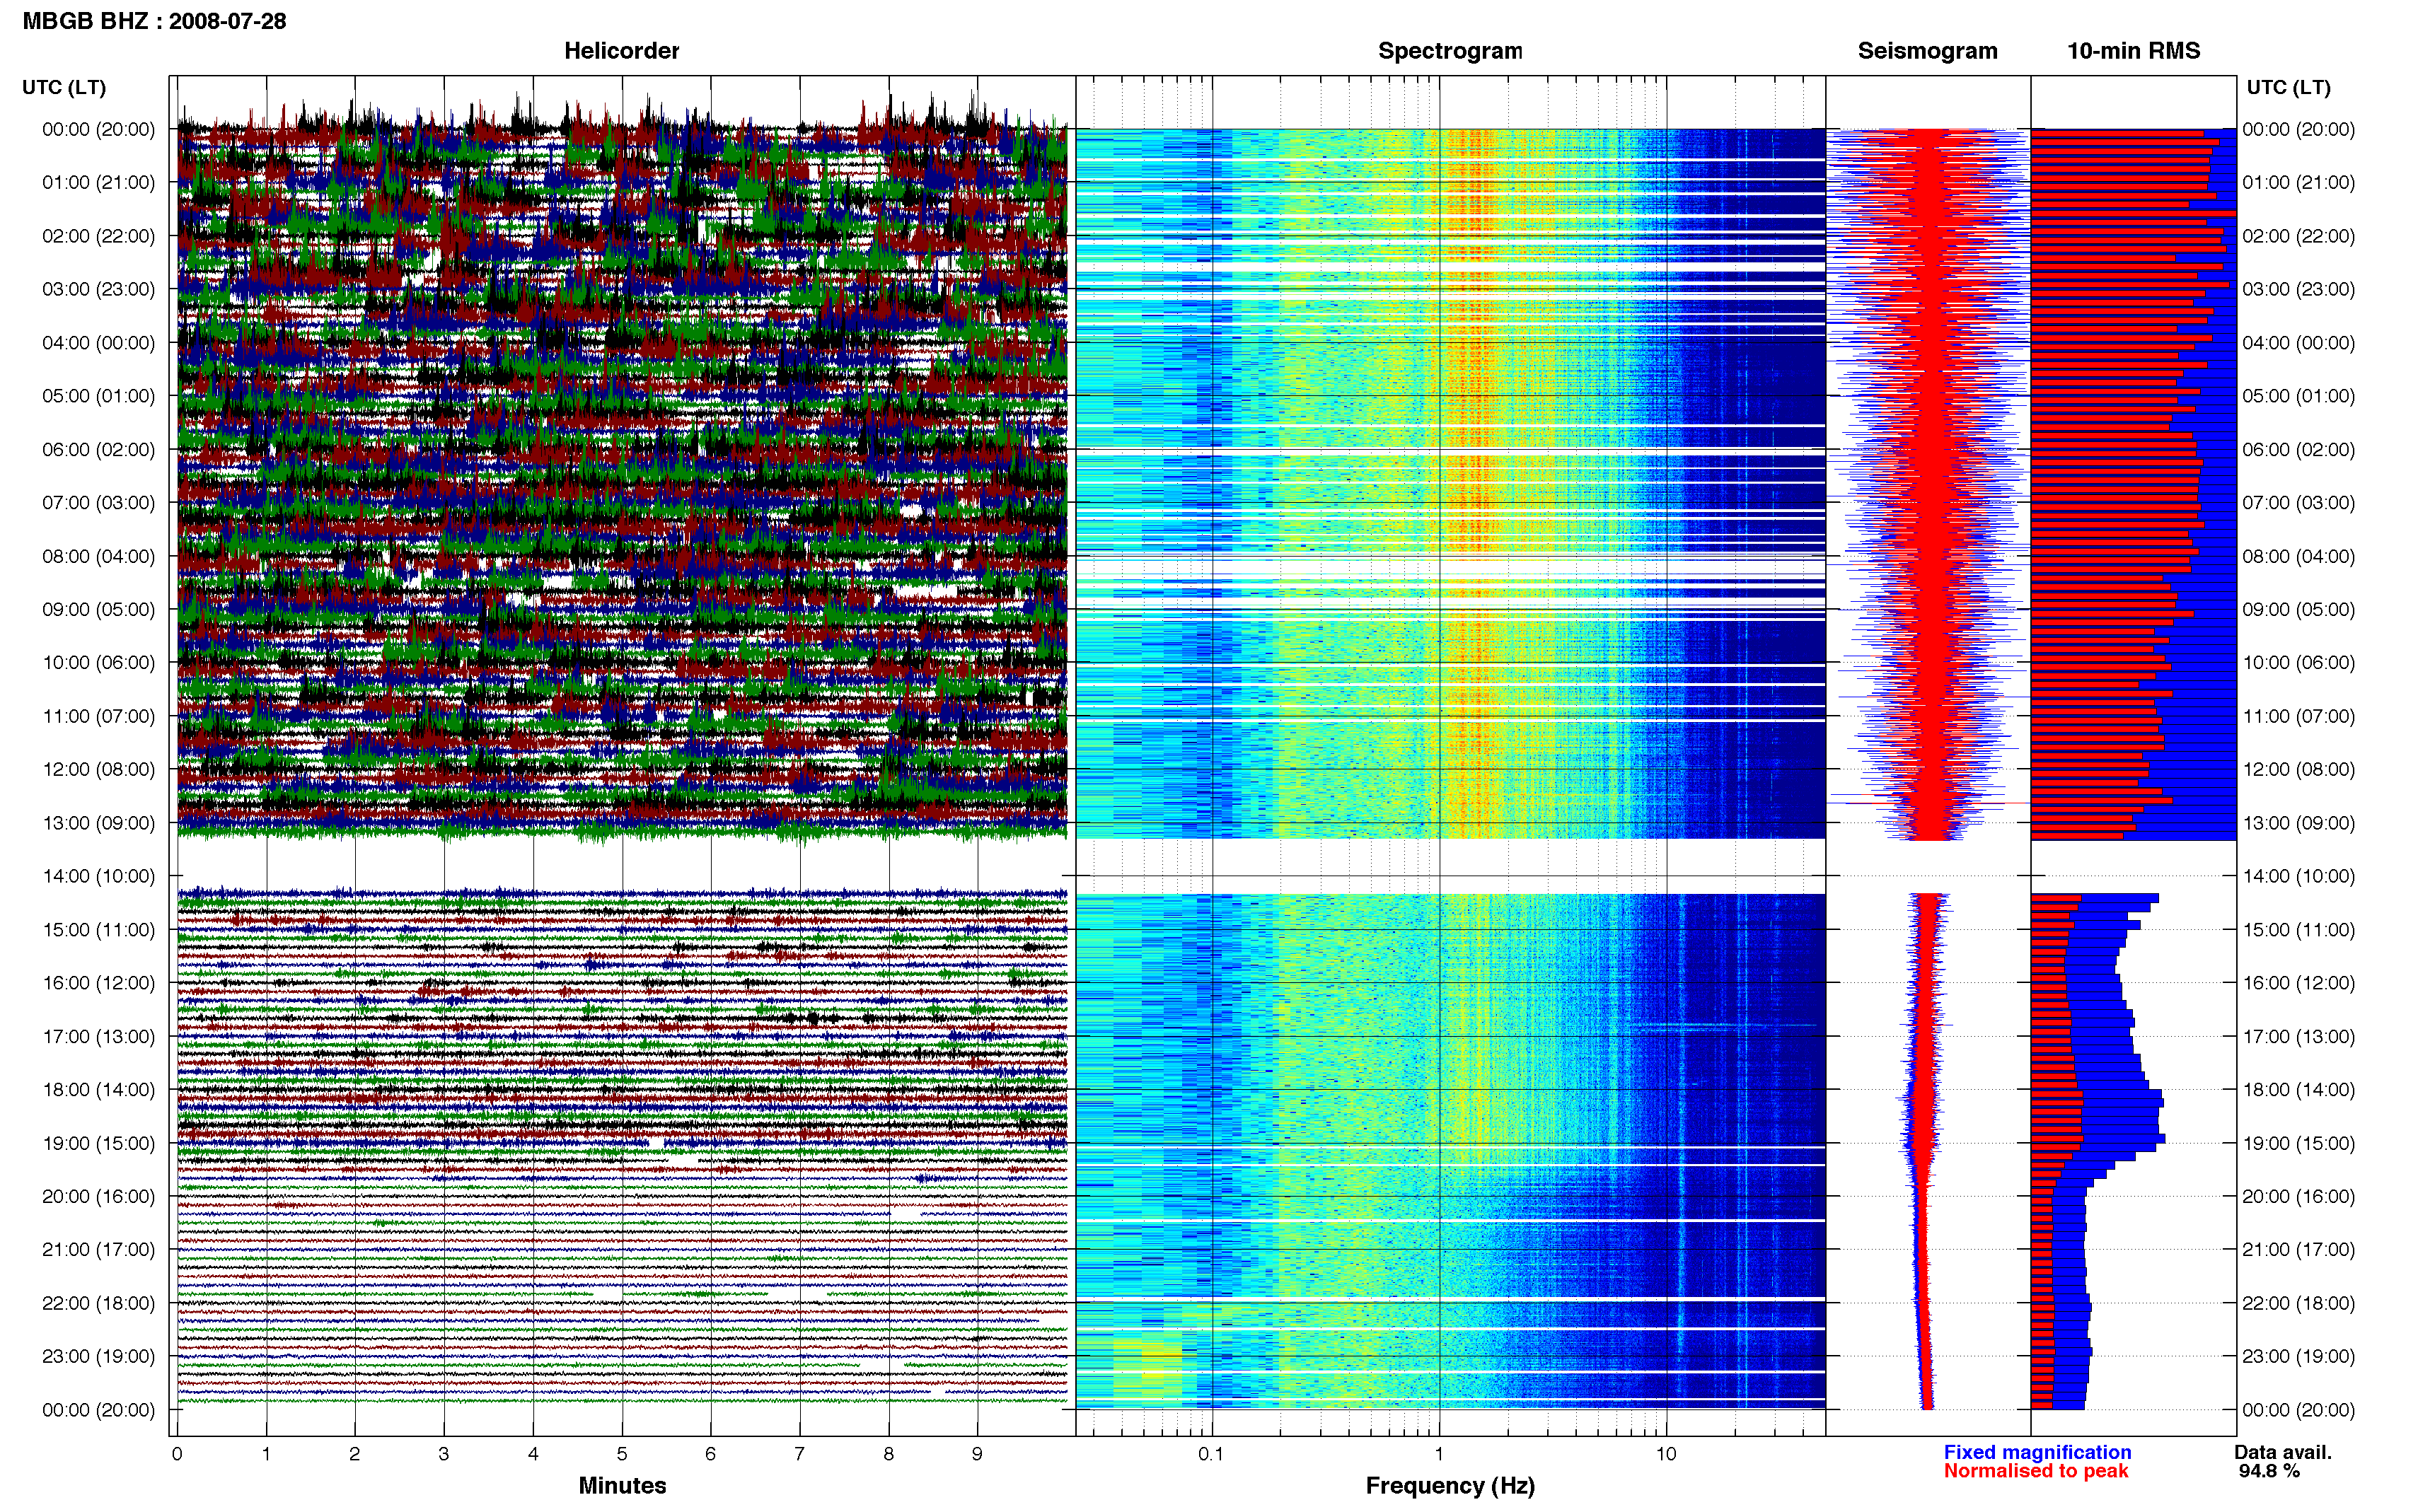Click tick "4" on the Minutes axis

pos(533,1455)
